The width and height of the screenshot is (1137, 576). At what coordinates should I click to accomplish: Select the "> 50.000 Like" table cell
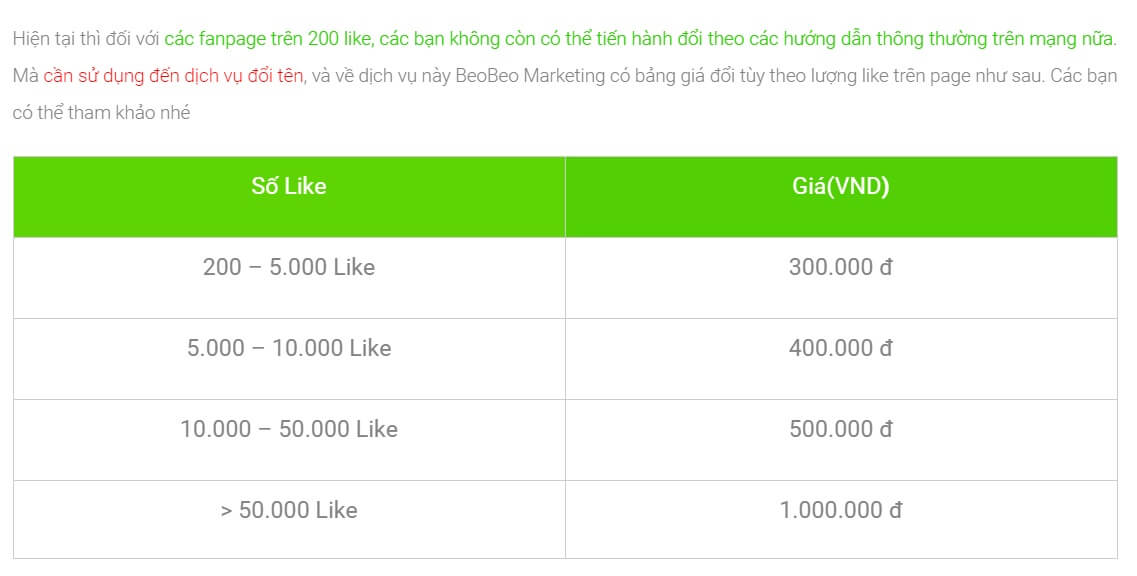289,511
